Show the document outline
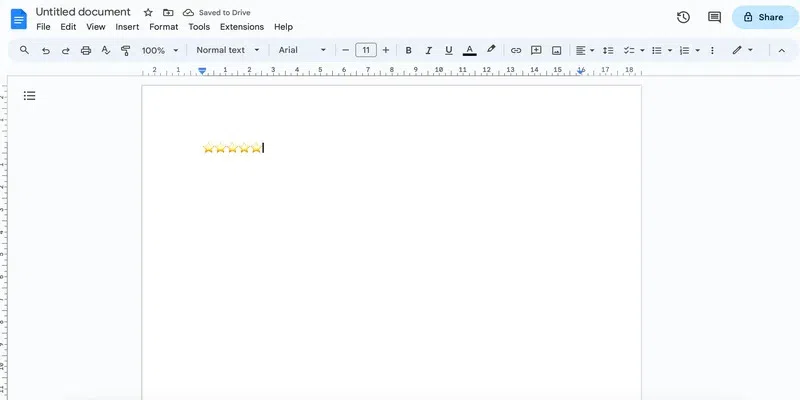800x400 pixels. pos(30,95)
